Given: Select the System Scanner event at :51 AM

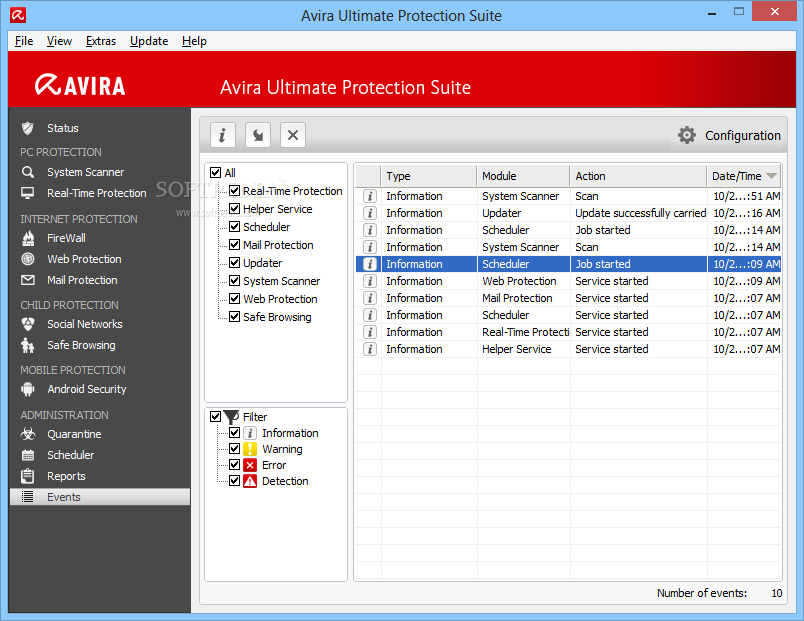Looking at the screenshot, I should 568,196.
